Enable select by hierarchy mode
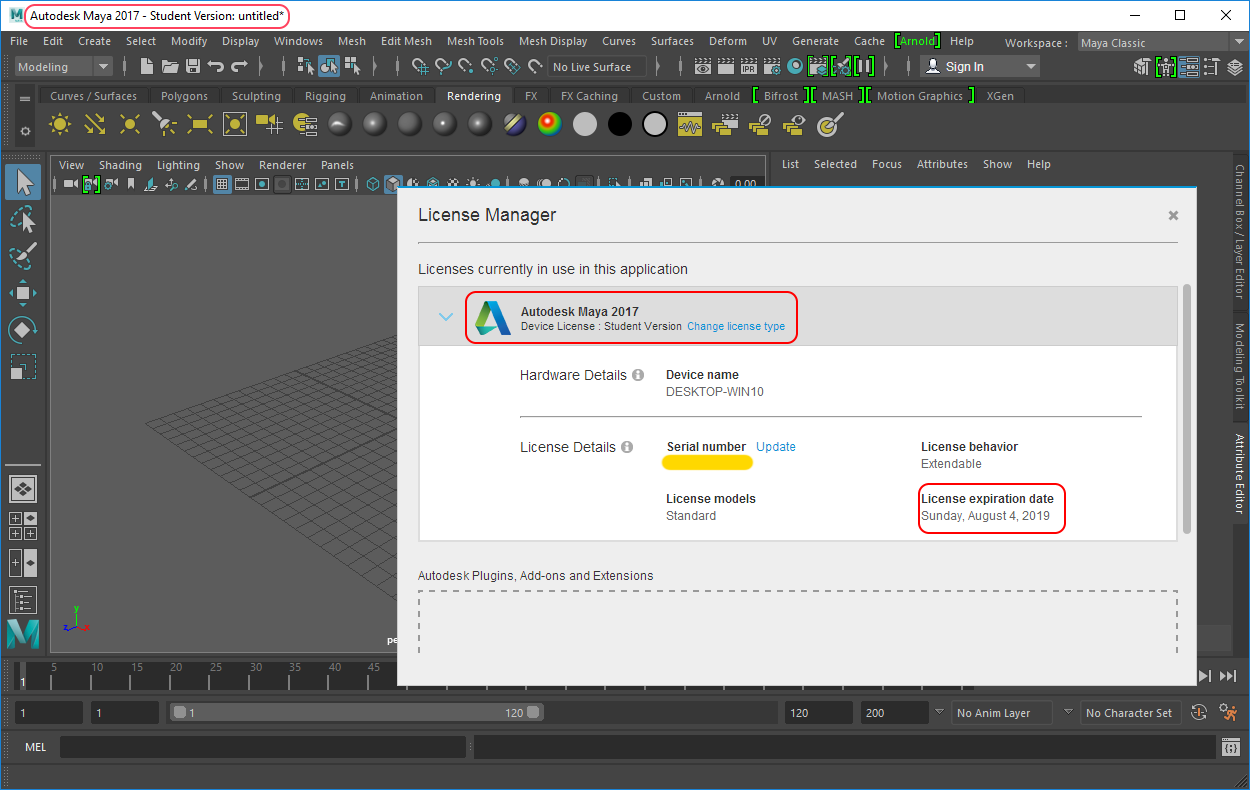1250x790 pixels. (x=306, y=67)
